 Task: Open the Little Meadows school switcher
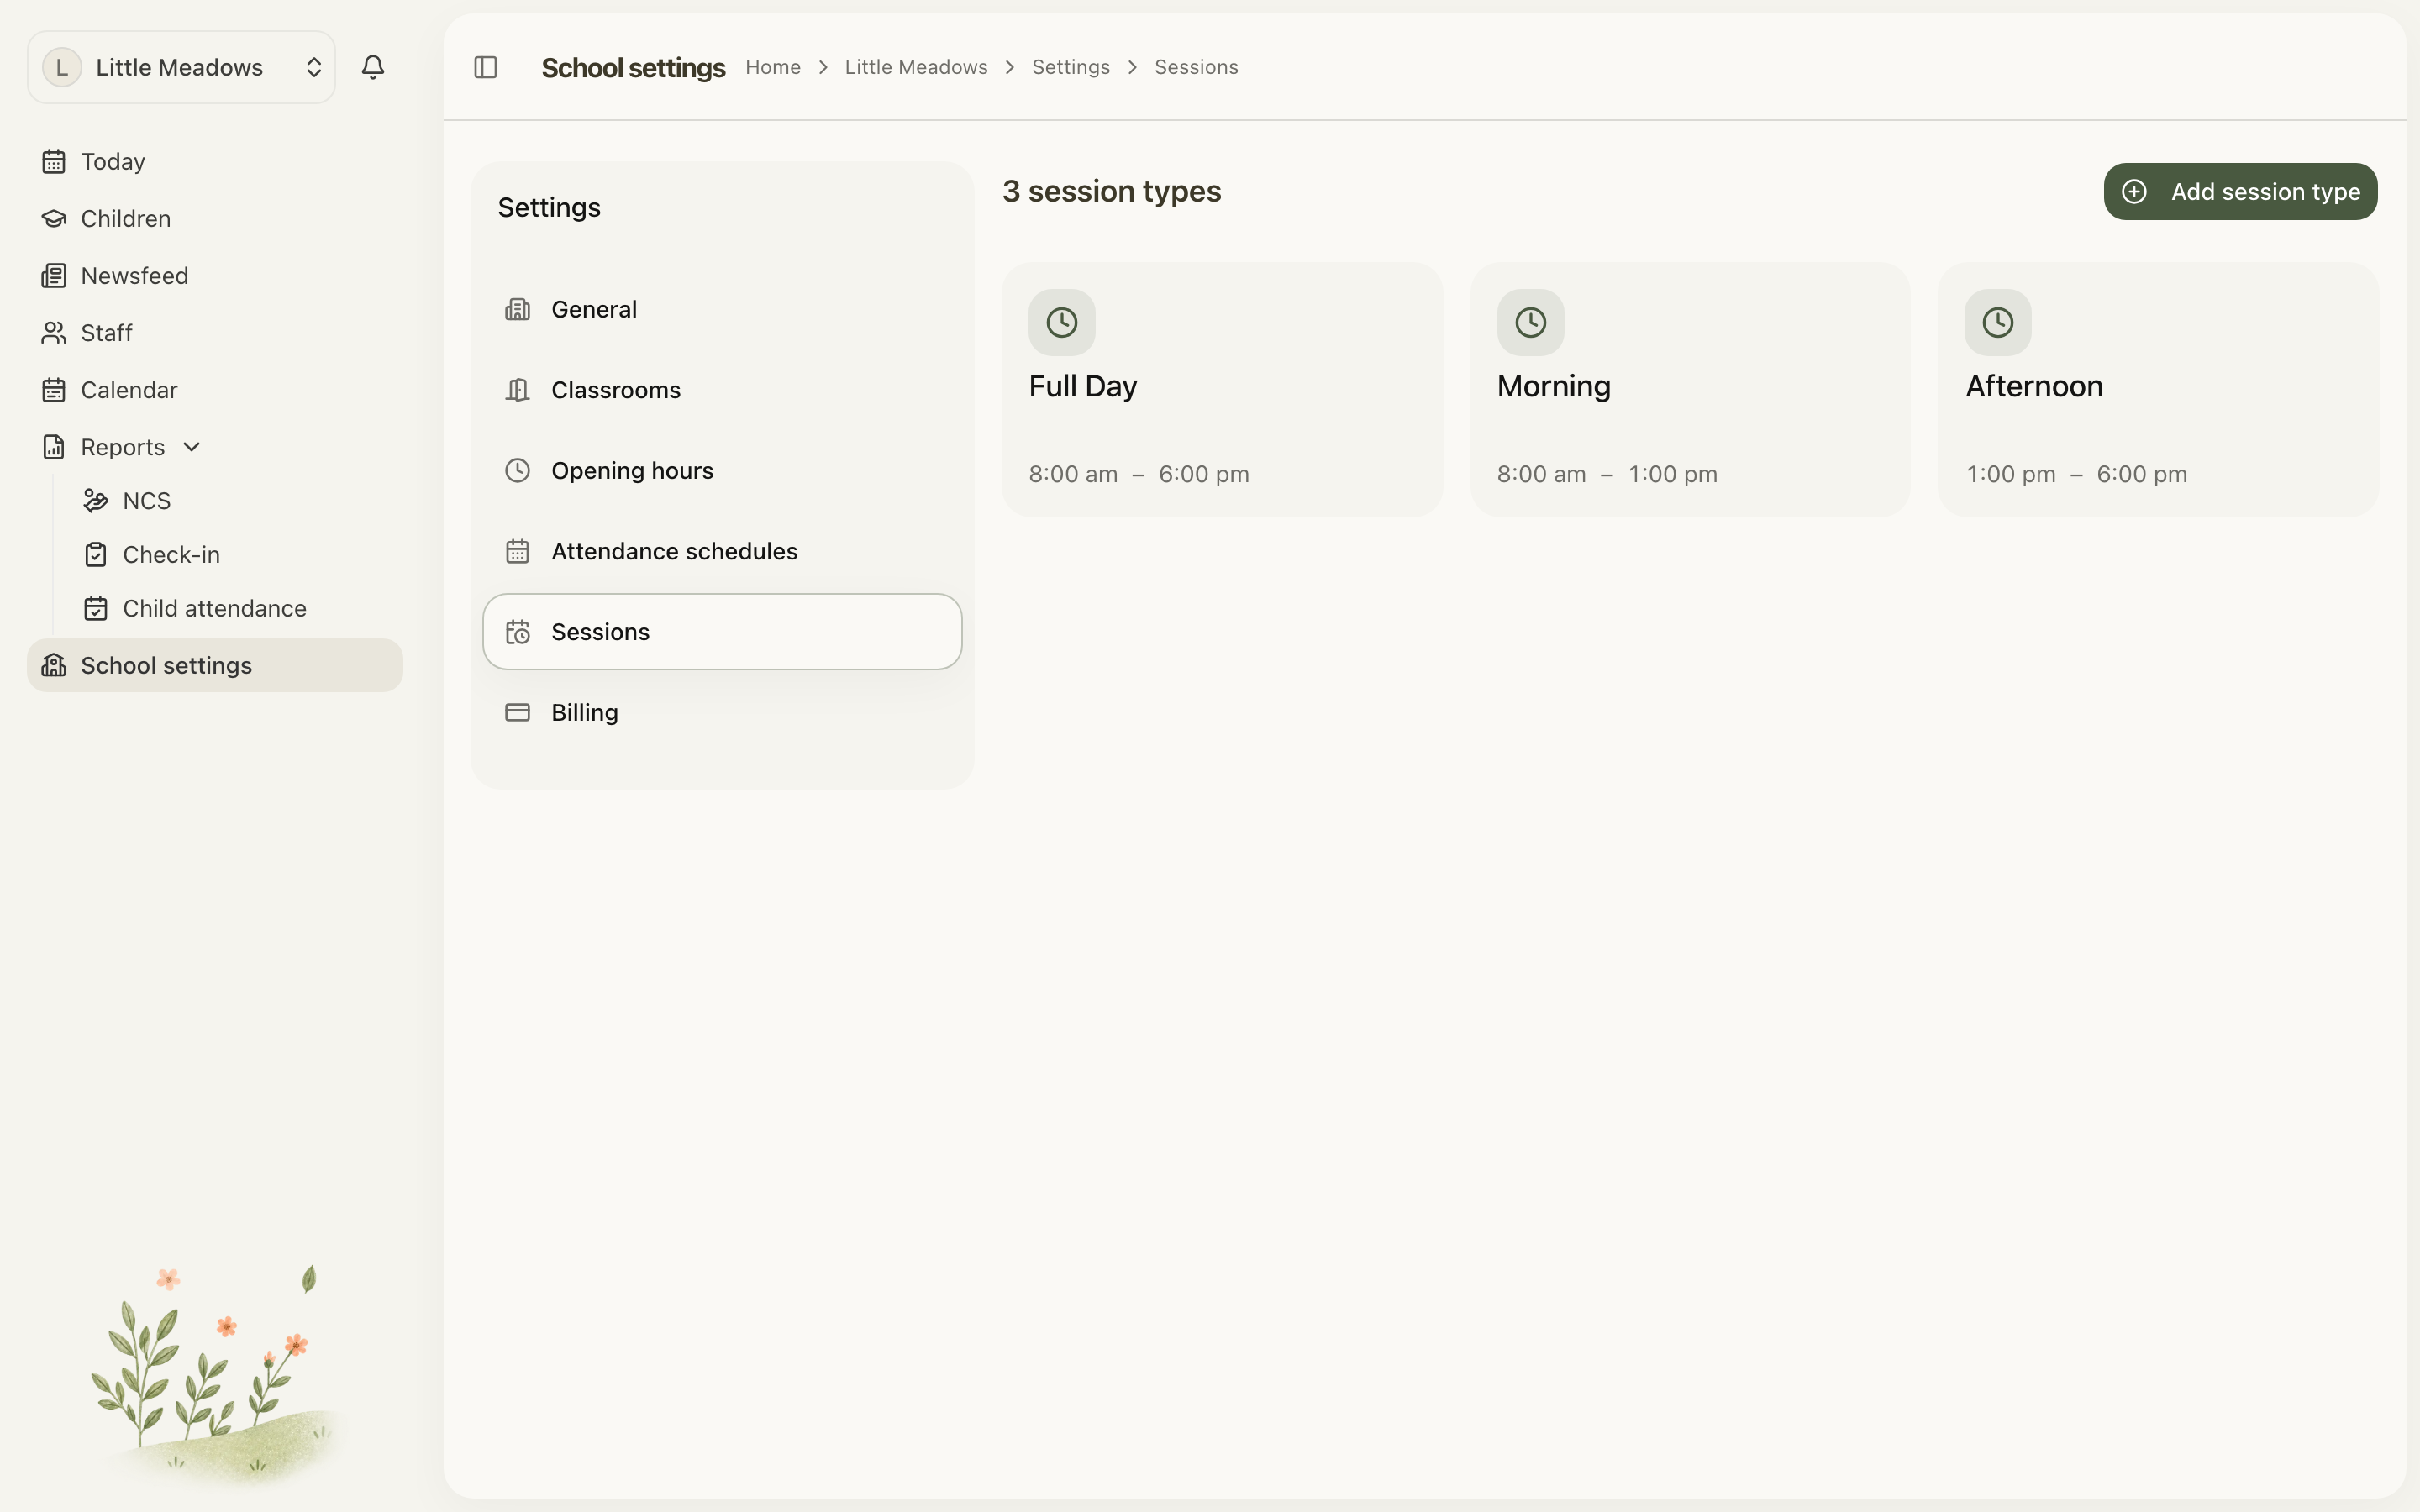click(x=181, y=67)
